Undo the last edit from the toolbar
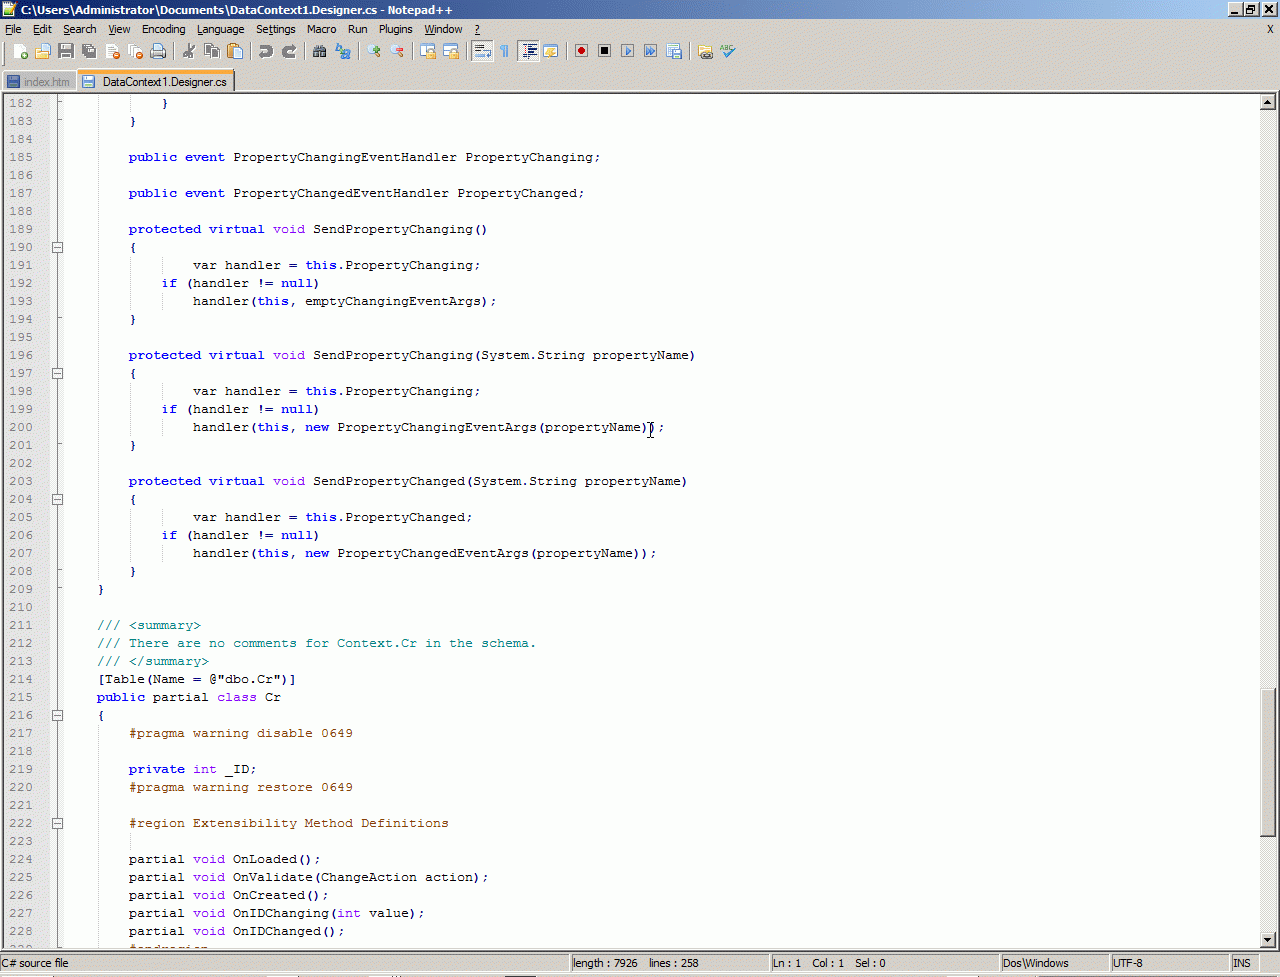The width and height of the screenshot is (1280, 977). 265,51
